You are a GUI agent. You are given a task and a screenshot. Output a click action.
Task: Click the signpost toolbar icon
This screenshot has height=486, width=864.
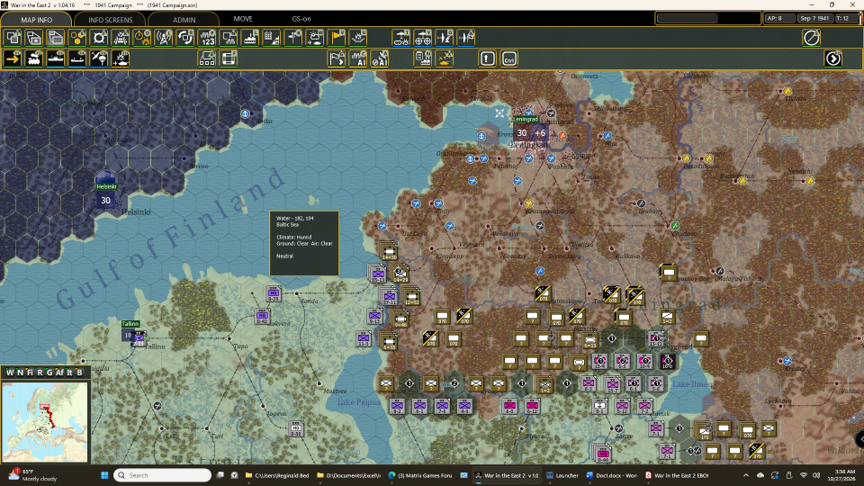pyautogui.click(x=294, y=38)
